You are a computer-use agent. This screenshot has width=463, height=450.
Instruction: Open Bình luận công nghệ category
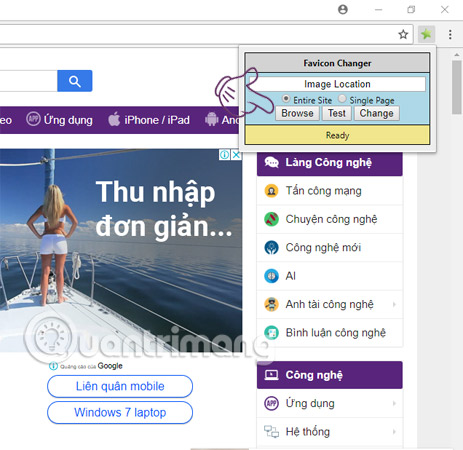[x=330, y=333]
